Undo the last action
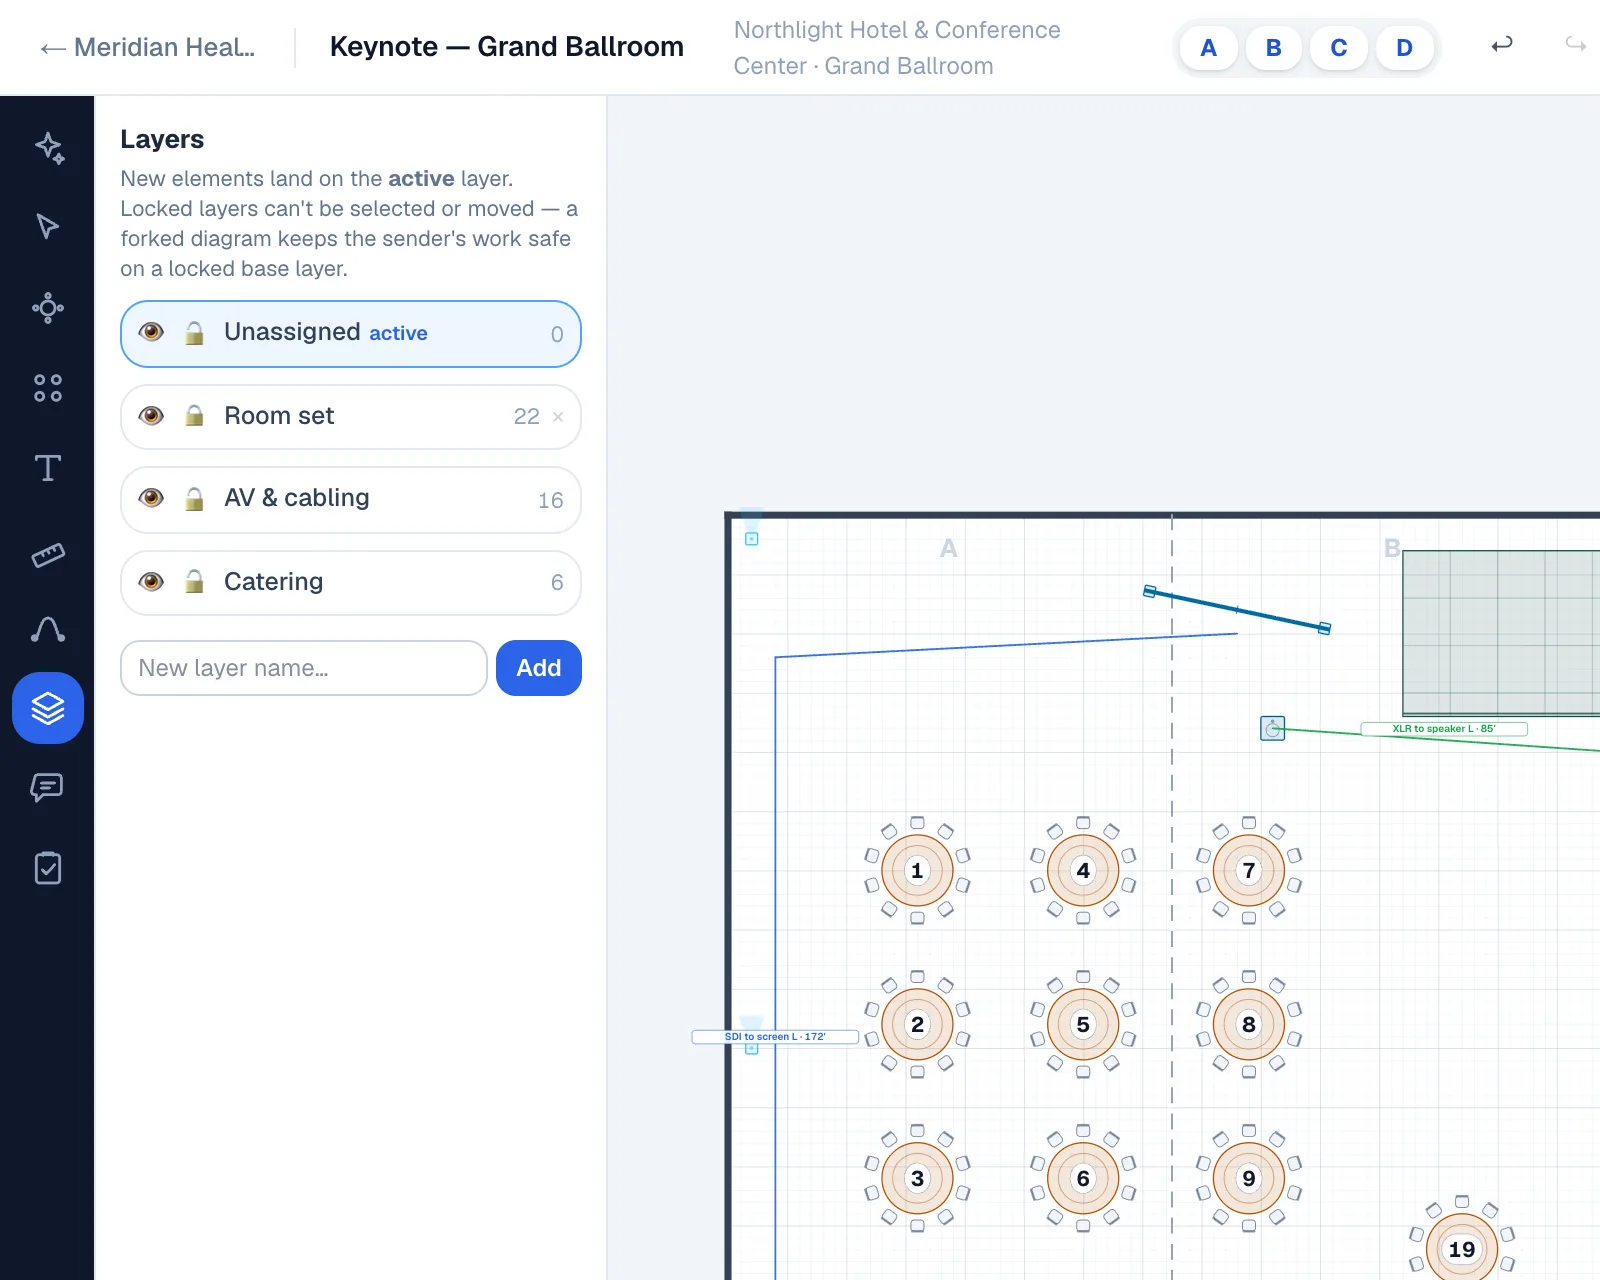1600x1280 pixels. pyautogui.click(x=1501, y=45)
